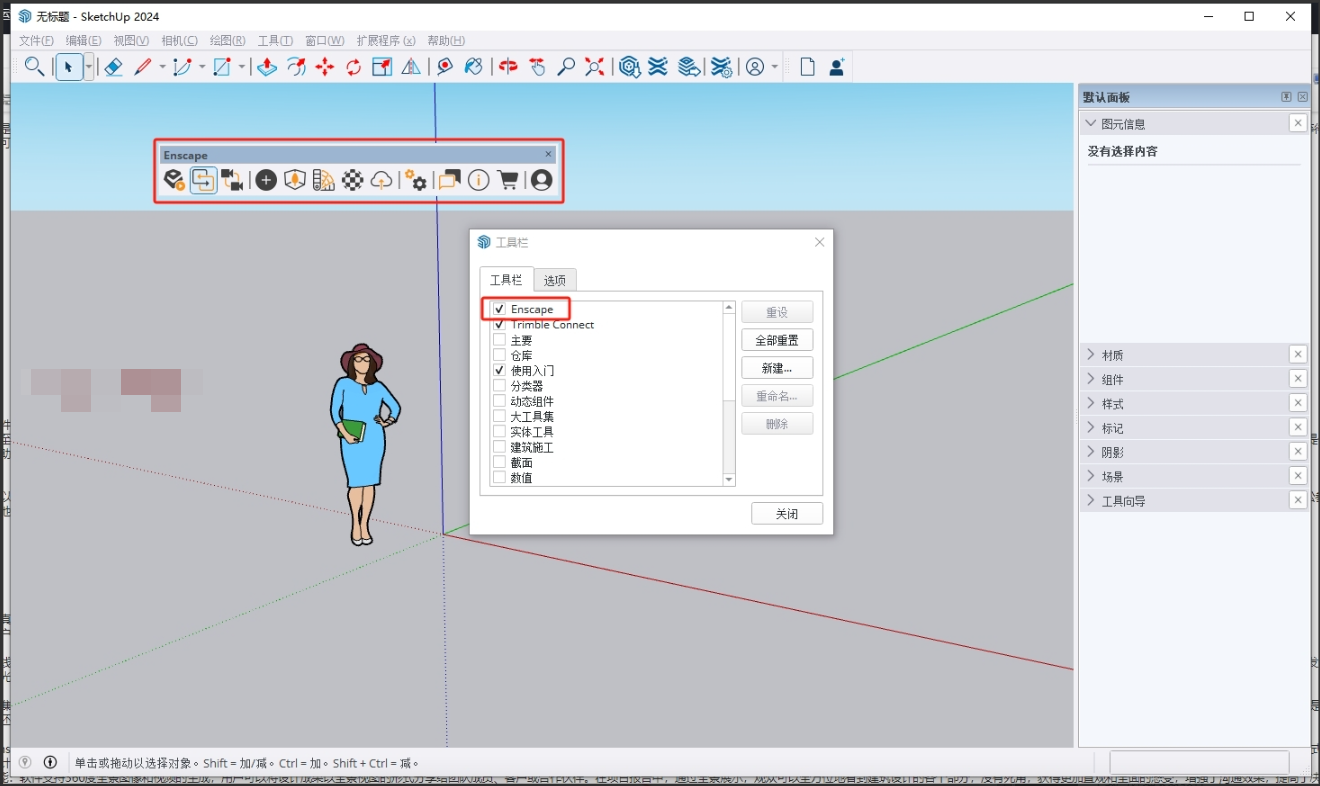
Task: Expand the 场景 panel
Action: [1091, 477]
